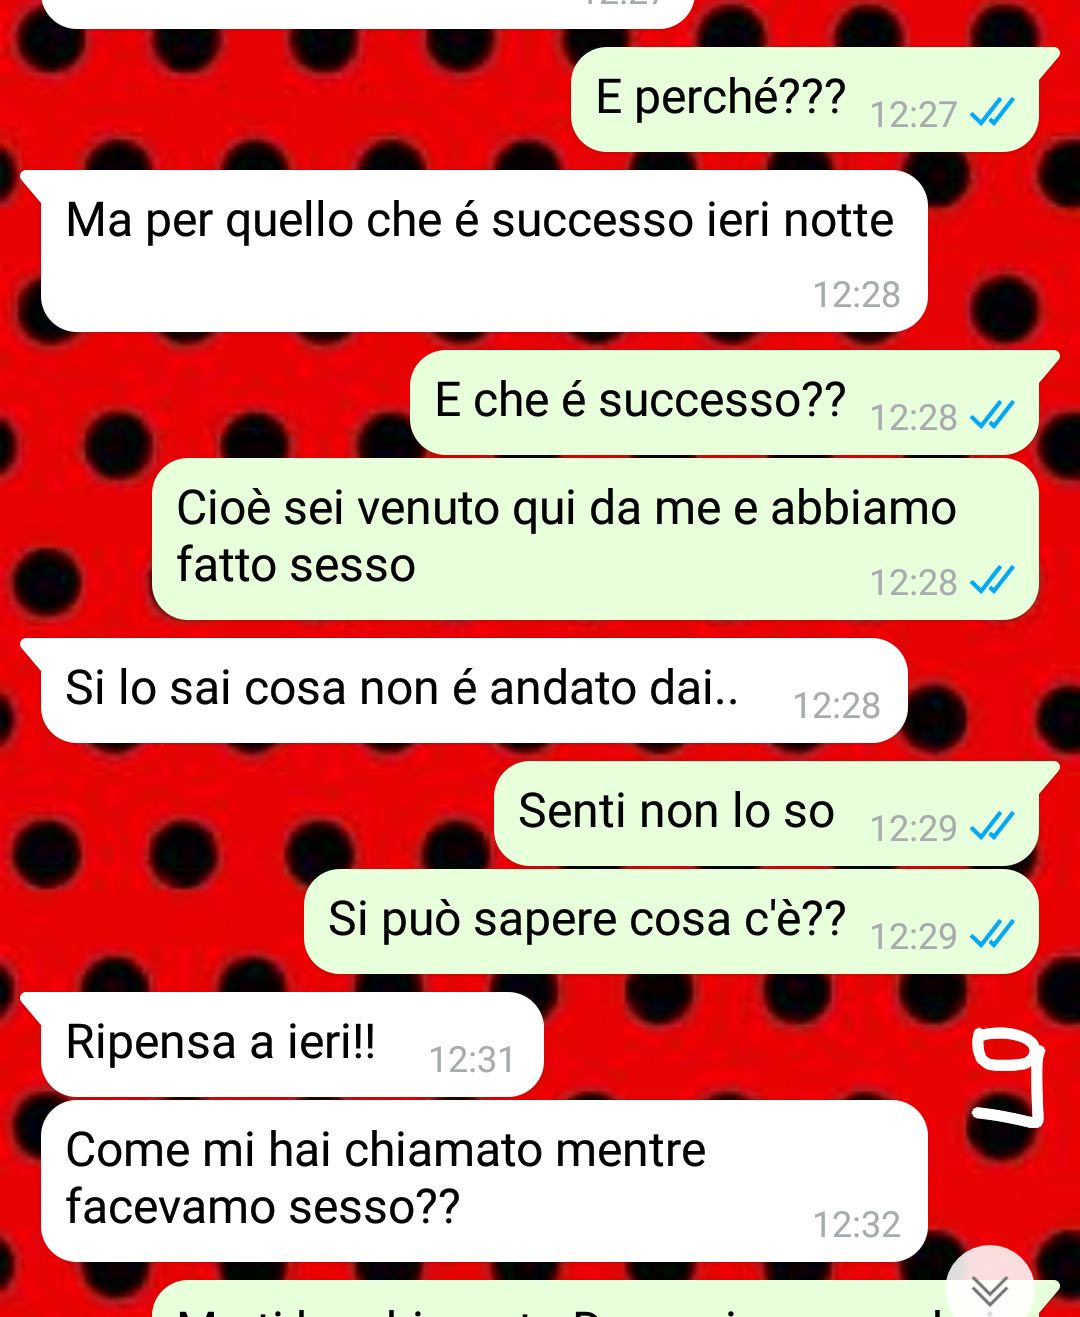Screen dimensions: 1080x1317
Task: Tap the scroll-to-bottom double chevron button
Action: pos(990,1287)
